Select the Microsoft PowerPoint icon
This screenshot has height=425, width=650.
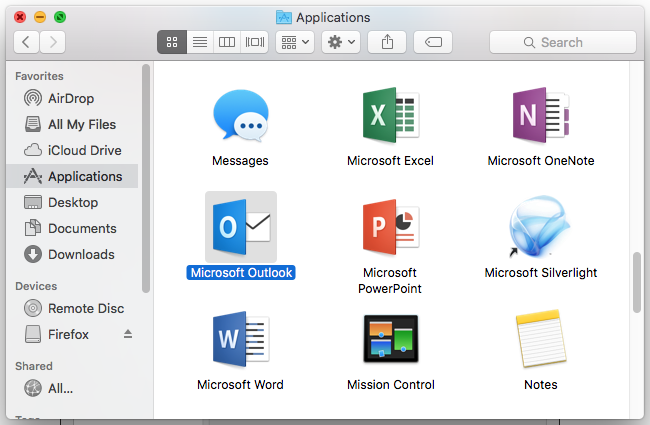[391, 227]
